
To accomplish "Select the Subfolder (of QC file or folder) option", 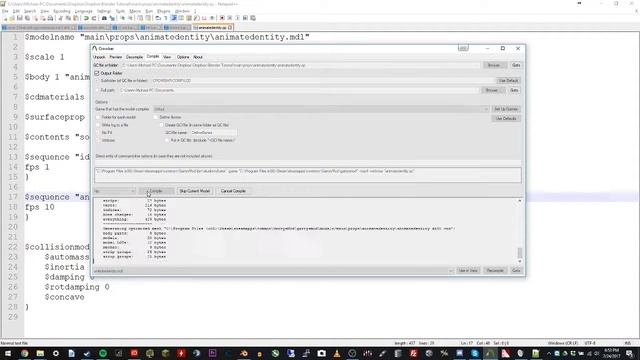I will [x=97, y=80].
